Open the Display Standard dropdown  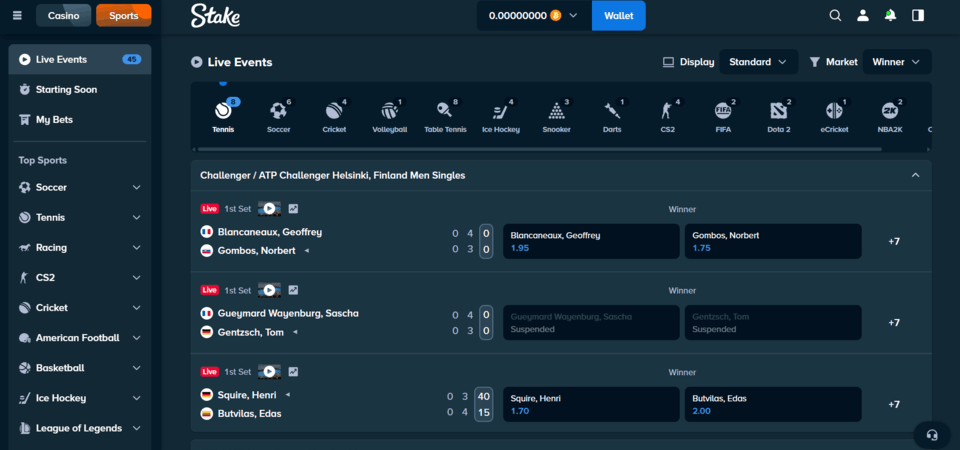click(758, 62)
